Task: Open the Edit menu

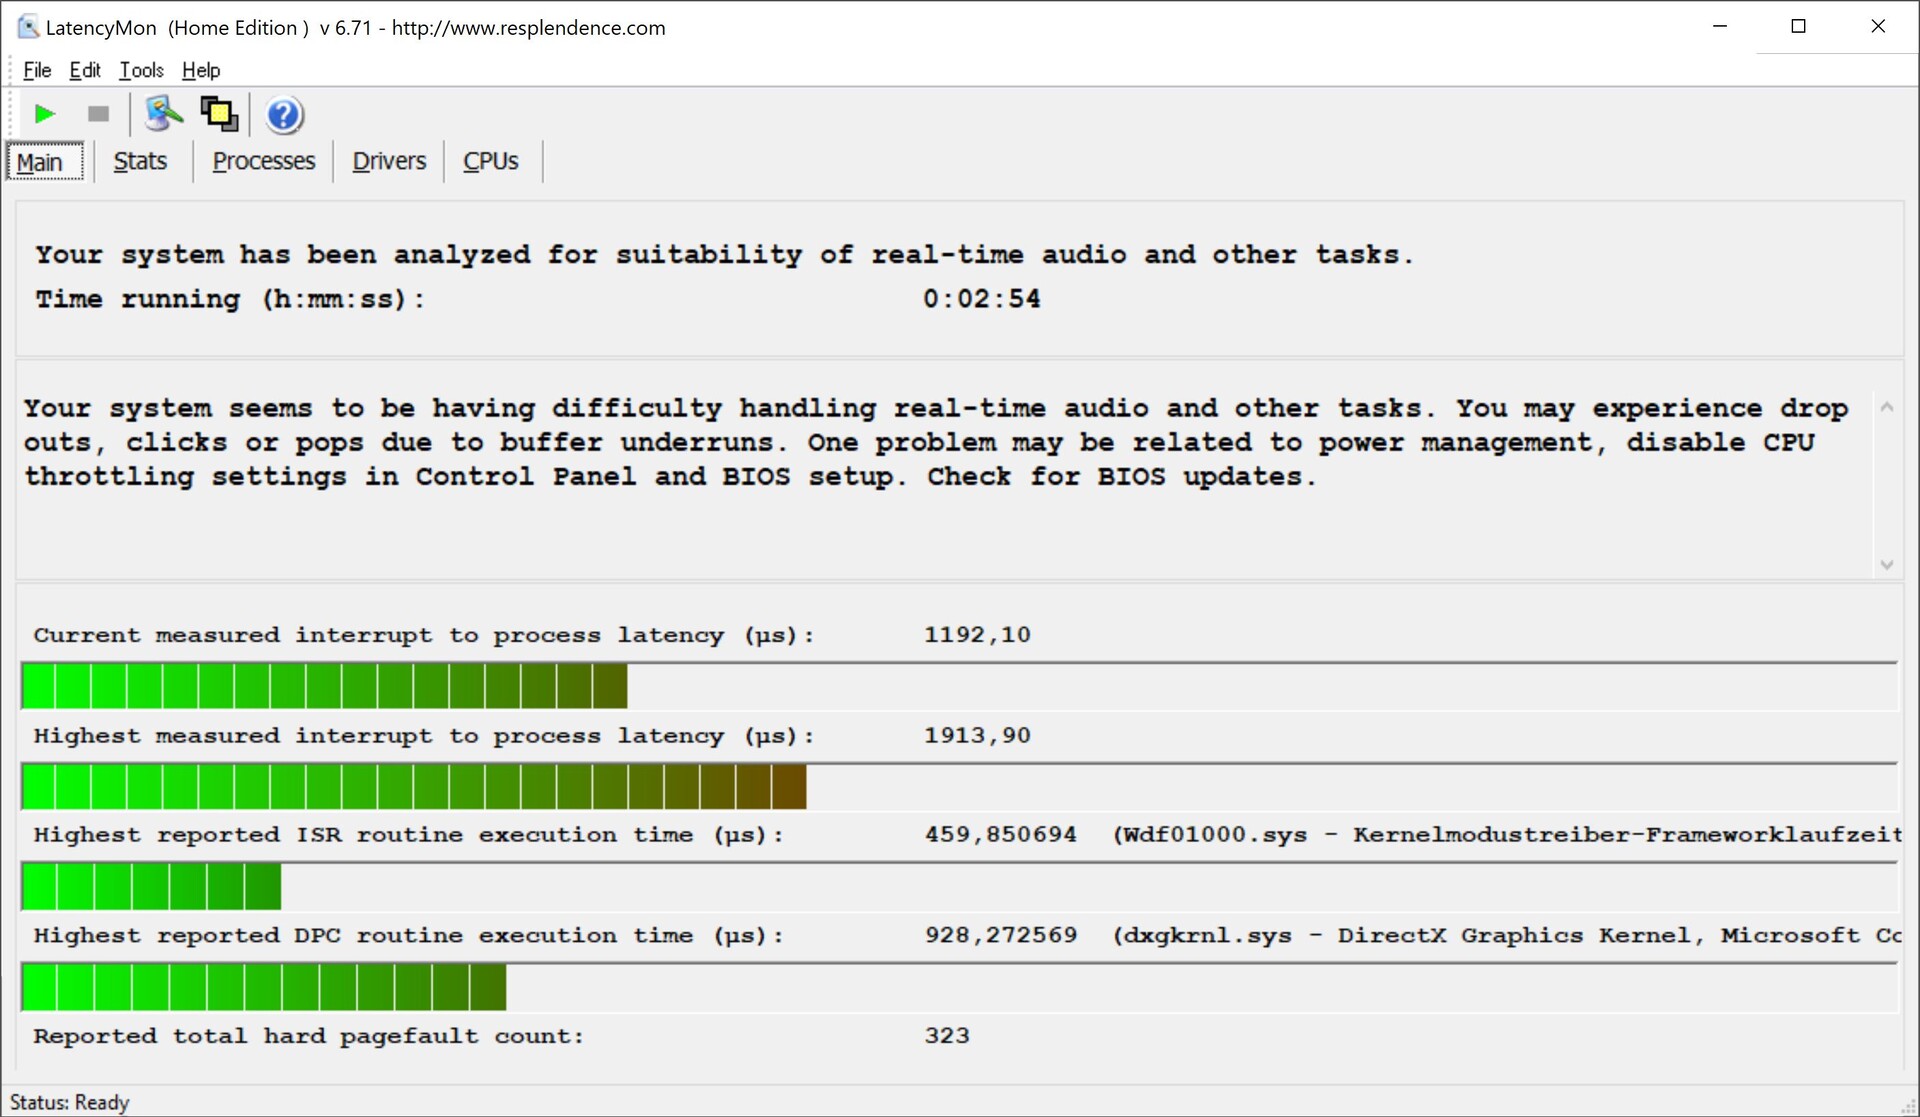Action: [85, 70]
